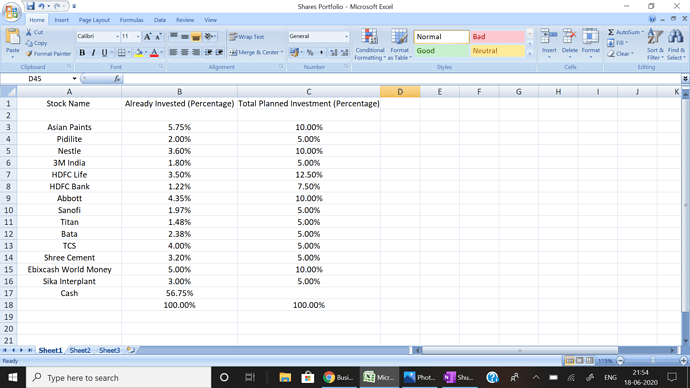Click the Format Painter brush icon
Image resolution: width=690 pixels, height=388 pixels.
click(29, 54)
